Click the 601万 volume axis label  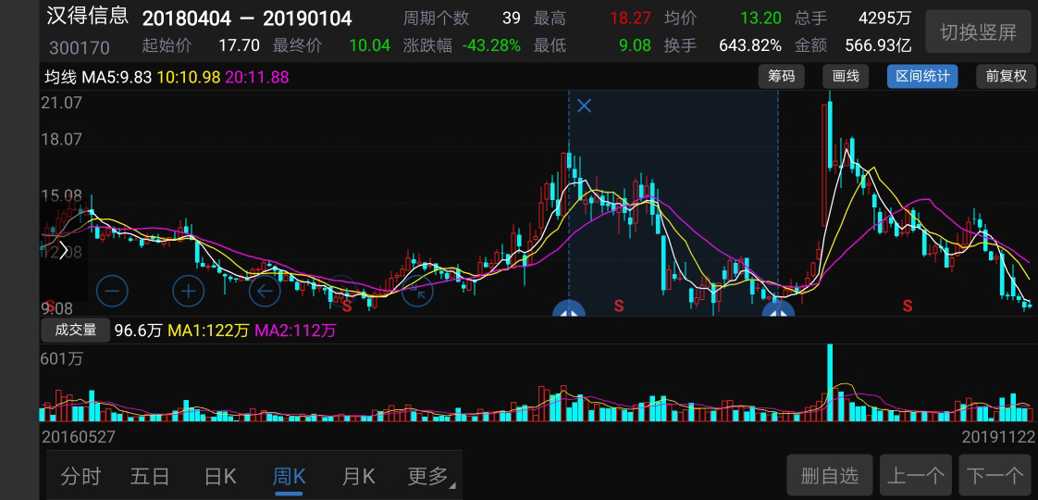pyautogui.click(x=62, y=360)
